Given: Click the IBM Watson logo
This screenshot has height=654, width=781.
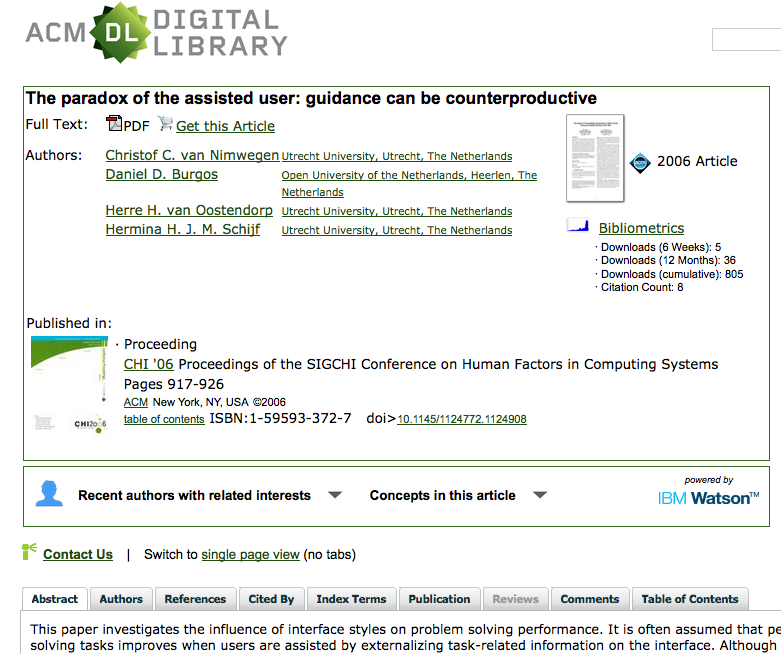Looking at the screenshot, I should tap(708, 498).
